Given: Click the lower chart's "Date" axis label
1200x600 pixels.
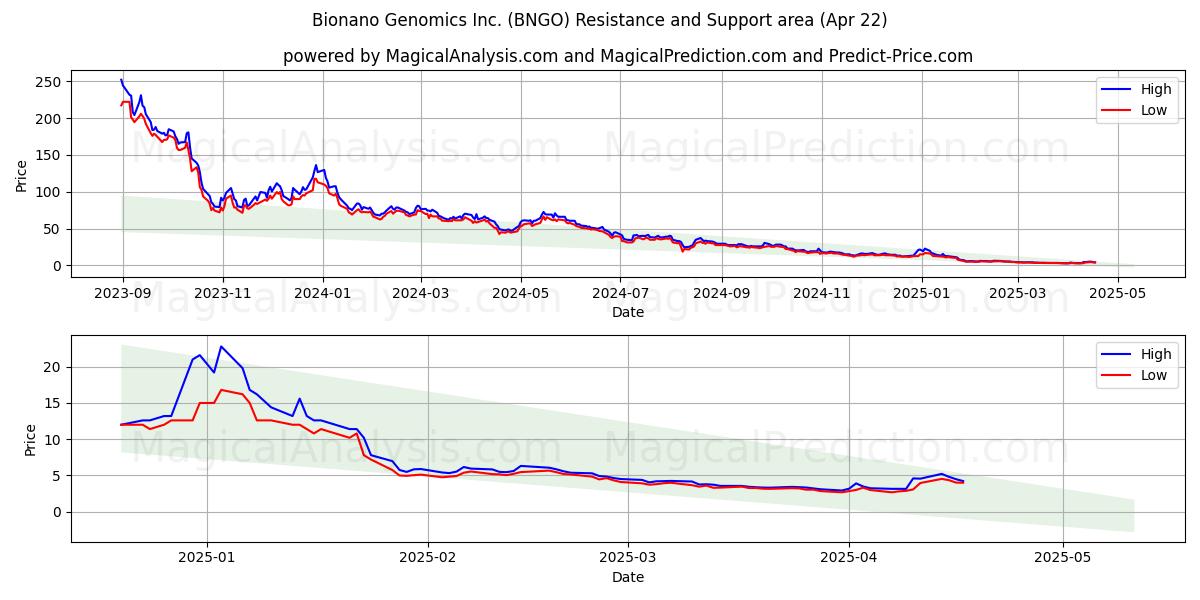Looking at the screenshot, I should point(627,577).
